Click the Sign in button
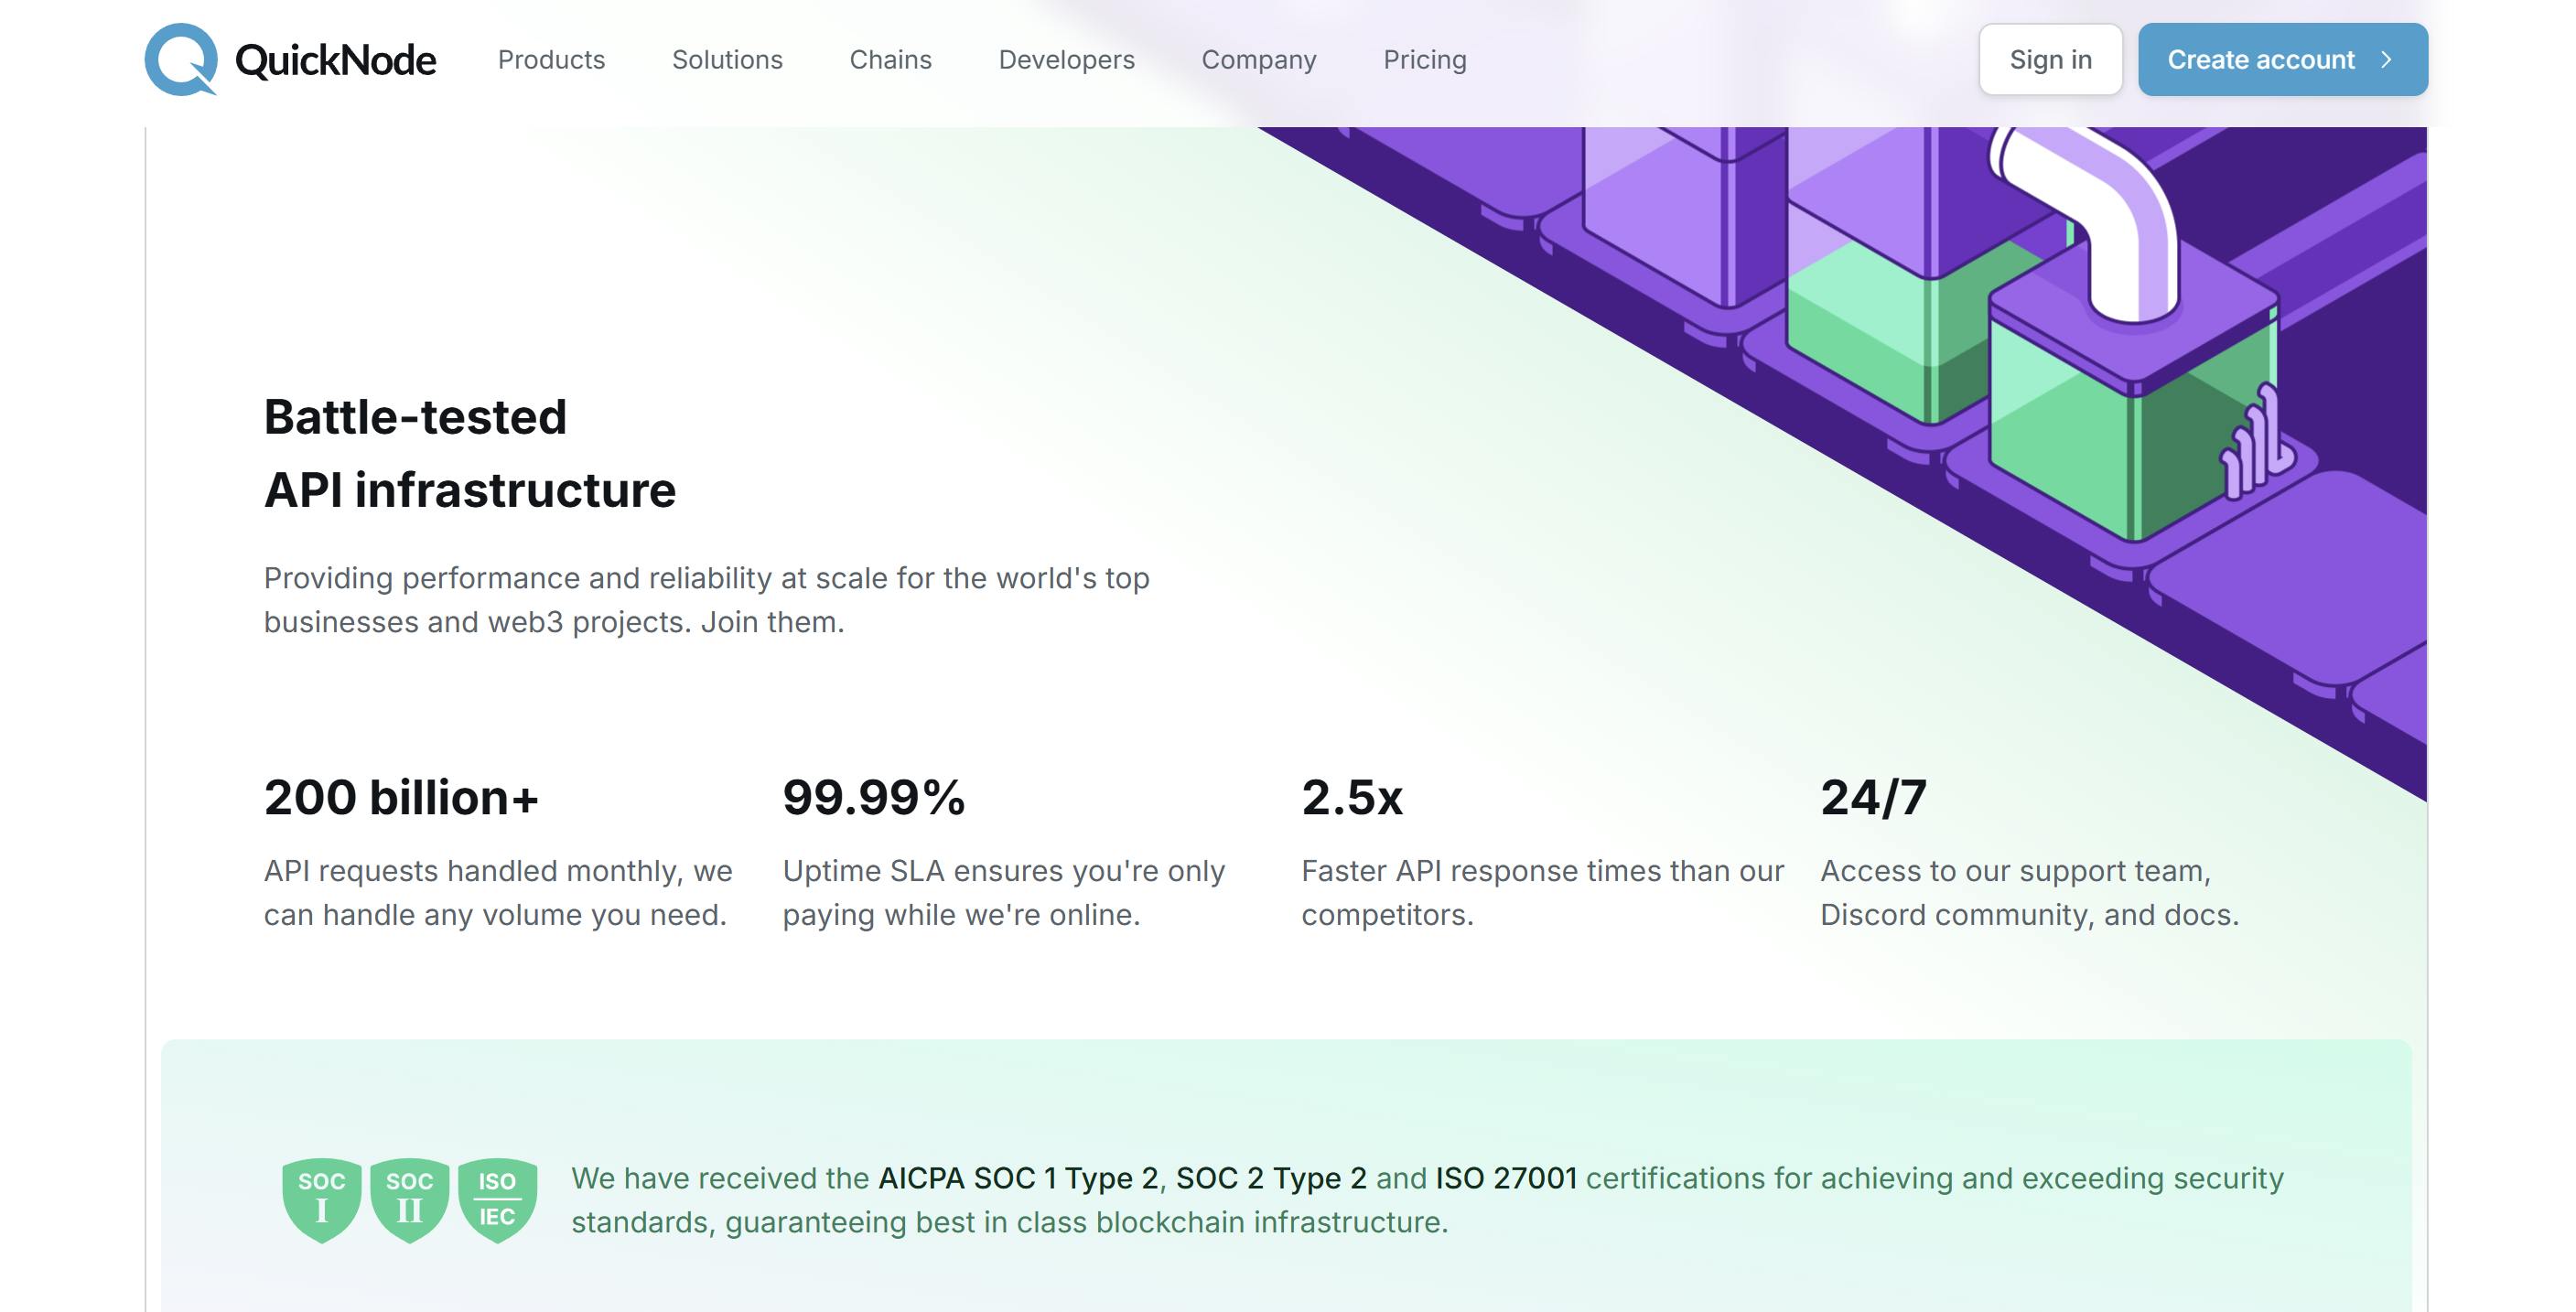2576x1312 pixels. (x=2051, y=59)
